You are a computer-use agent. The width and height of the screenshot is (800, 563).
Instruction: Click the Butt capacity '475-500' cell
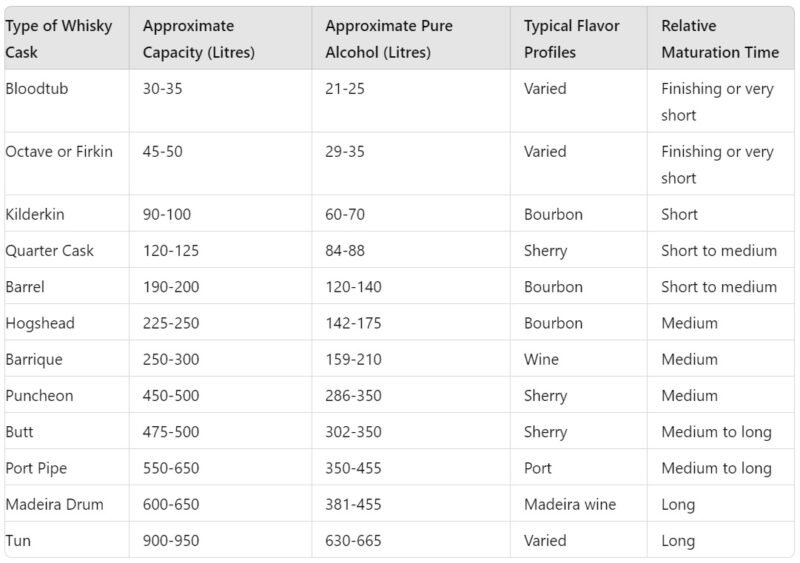(171, 432)
